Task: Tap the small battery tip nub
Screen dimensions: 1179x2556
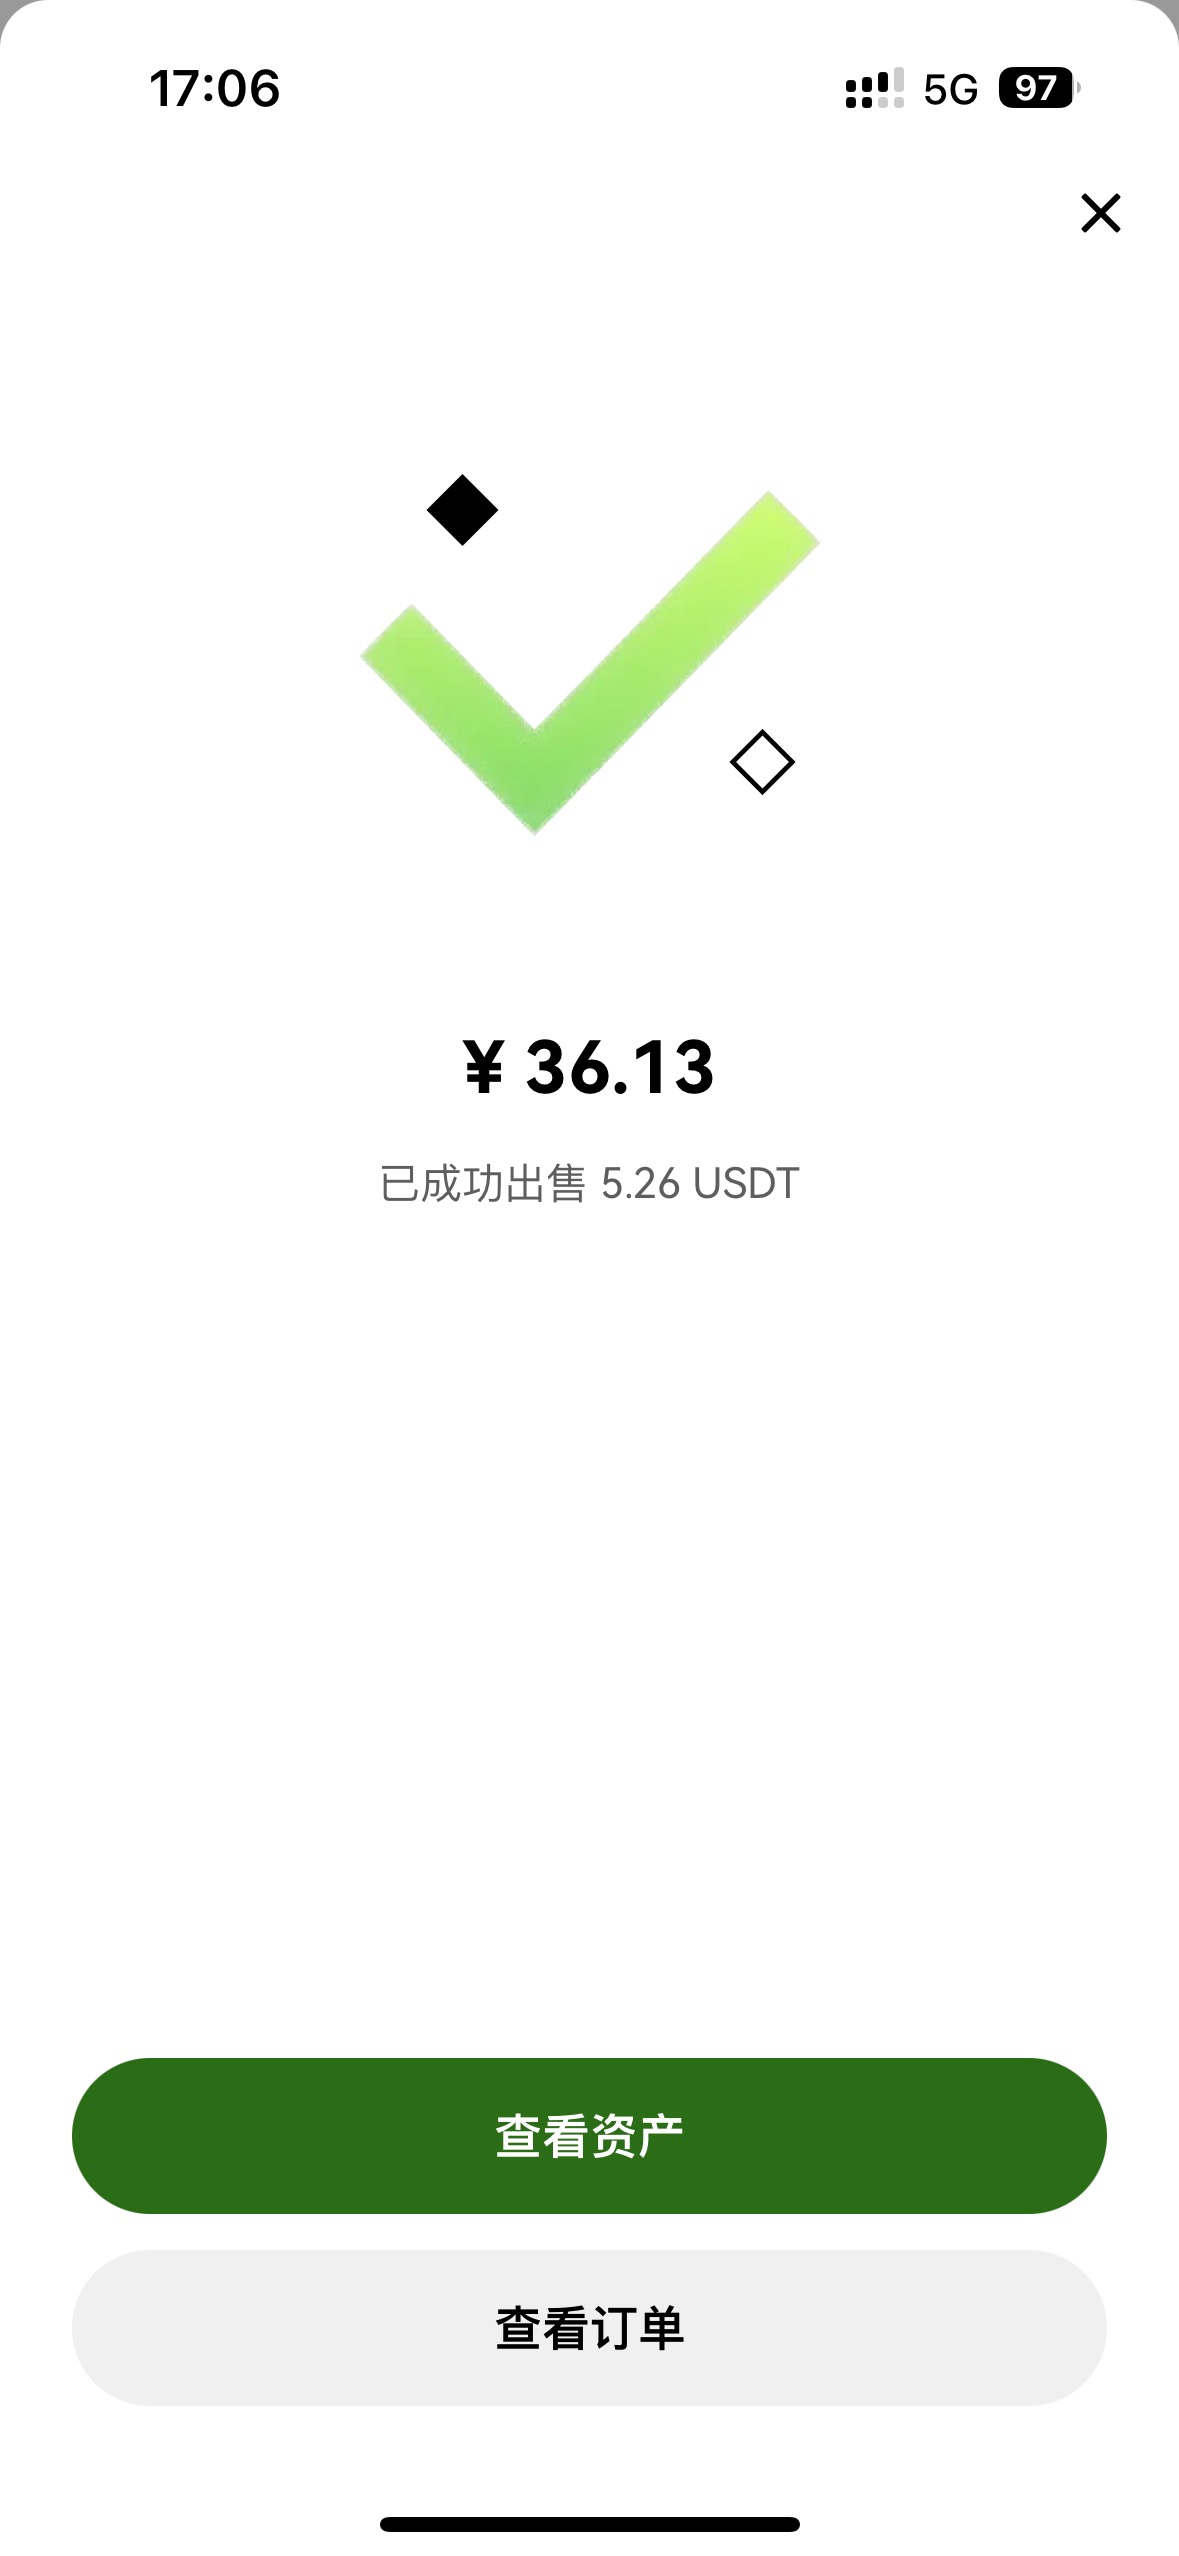Action: coord(1078,88)
